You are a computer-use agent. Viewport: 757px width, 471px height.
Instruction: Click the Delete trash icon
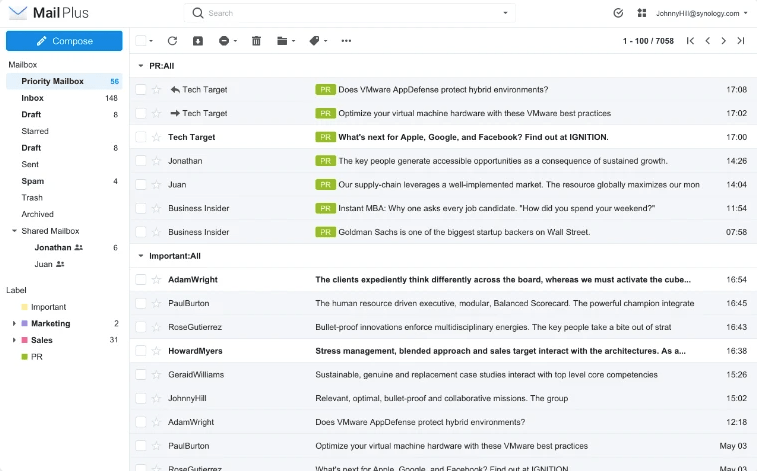point(256,41)
